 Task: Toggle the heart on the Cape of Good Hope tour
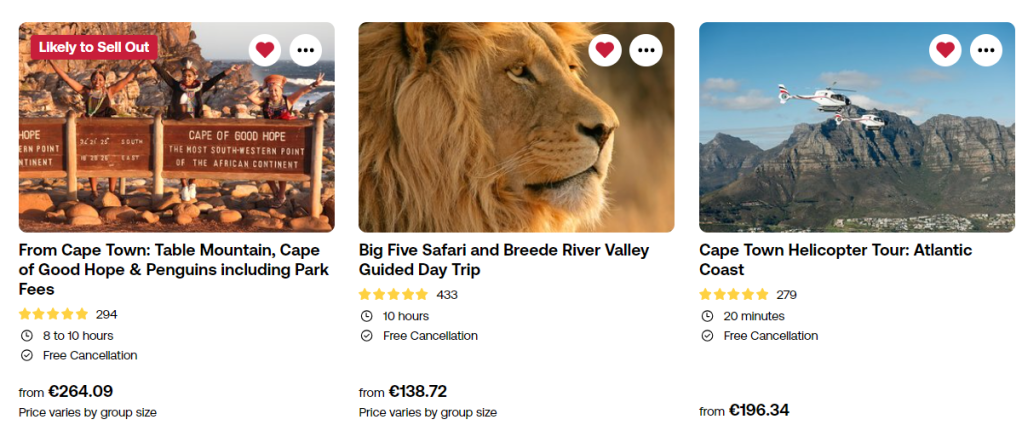click(x=265, y=49)
